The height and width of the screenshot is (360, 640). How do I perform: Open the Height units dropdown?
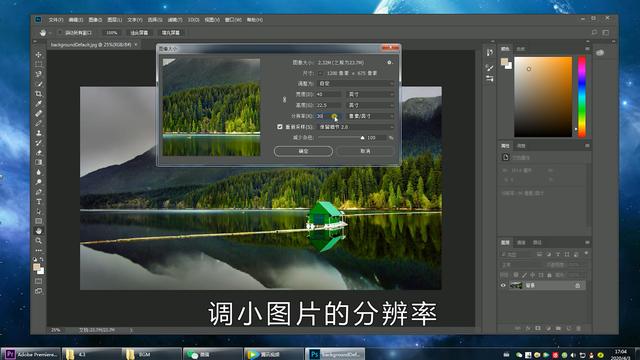click(x=371, y=105)
